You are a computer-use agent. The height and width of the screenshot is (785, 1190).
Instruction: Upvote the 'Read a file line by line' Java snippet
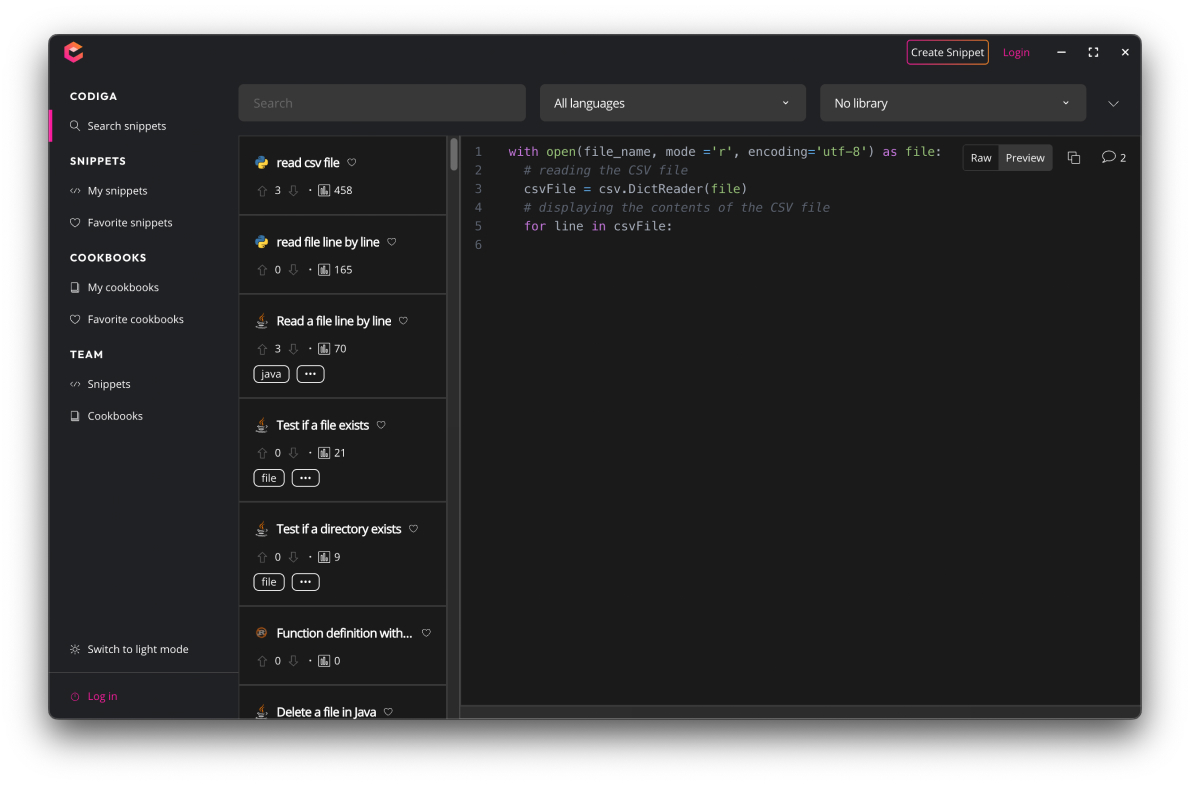click(262, 349)
